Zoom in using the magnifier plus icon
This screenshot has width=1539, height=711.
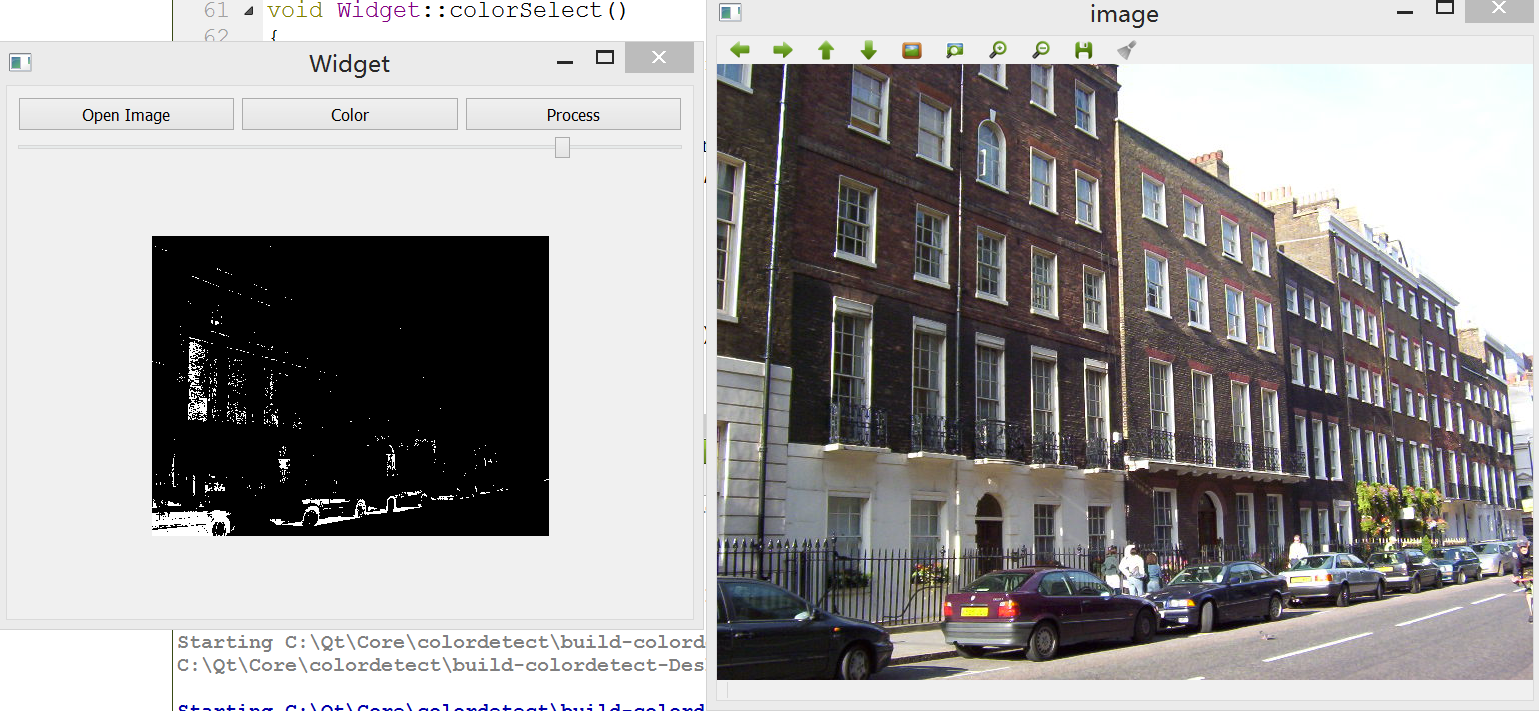(998, 50)
